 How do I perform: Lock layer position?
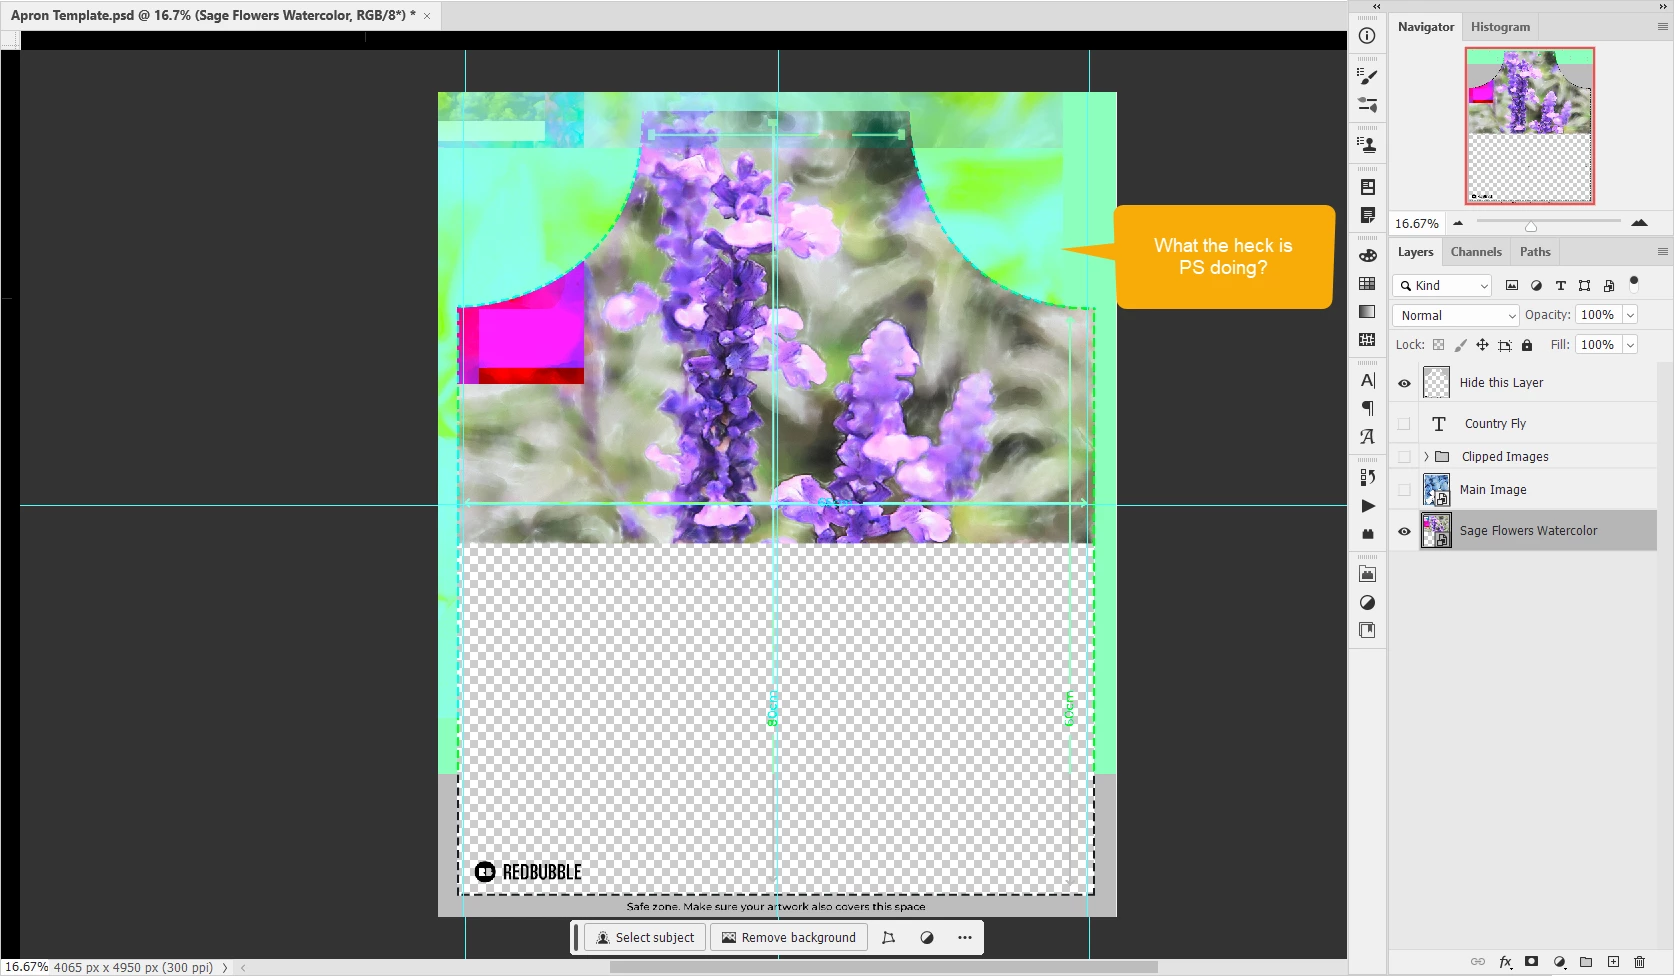(1482, 345)
